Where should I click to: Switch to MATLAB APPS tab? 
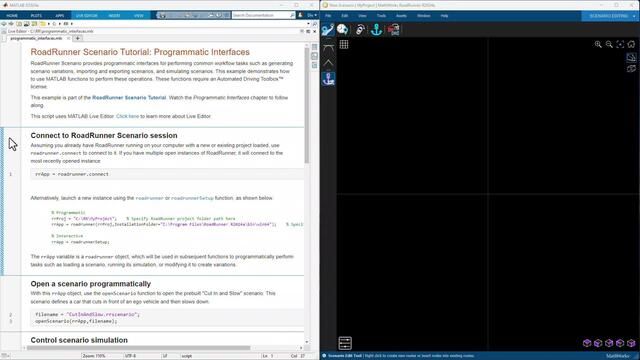tap(60, 16)
